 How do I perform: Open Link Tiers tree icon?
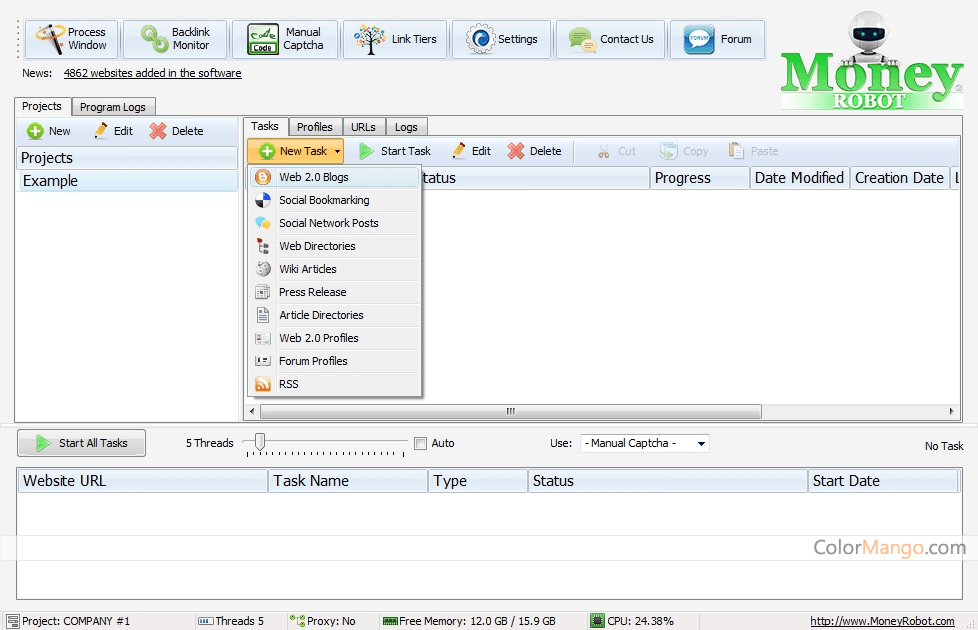(x=369, y=39)
